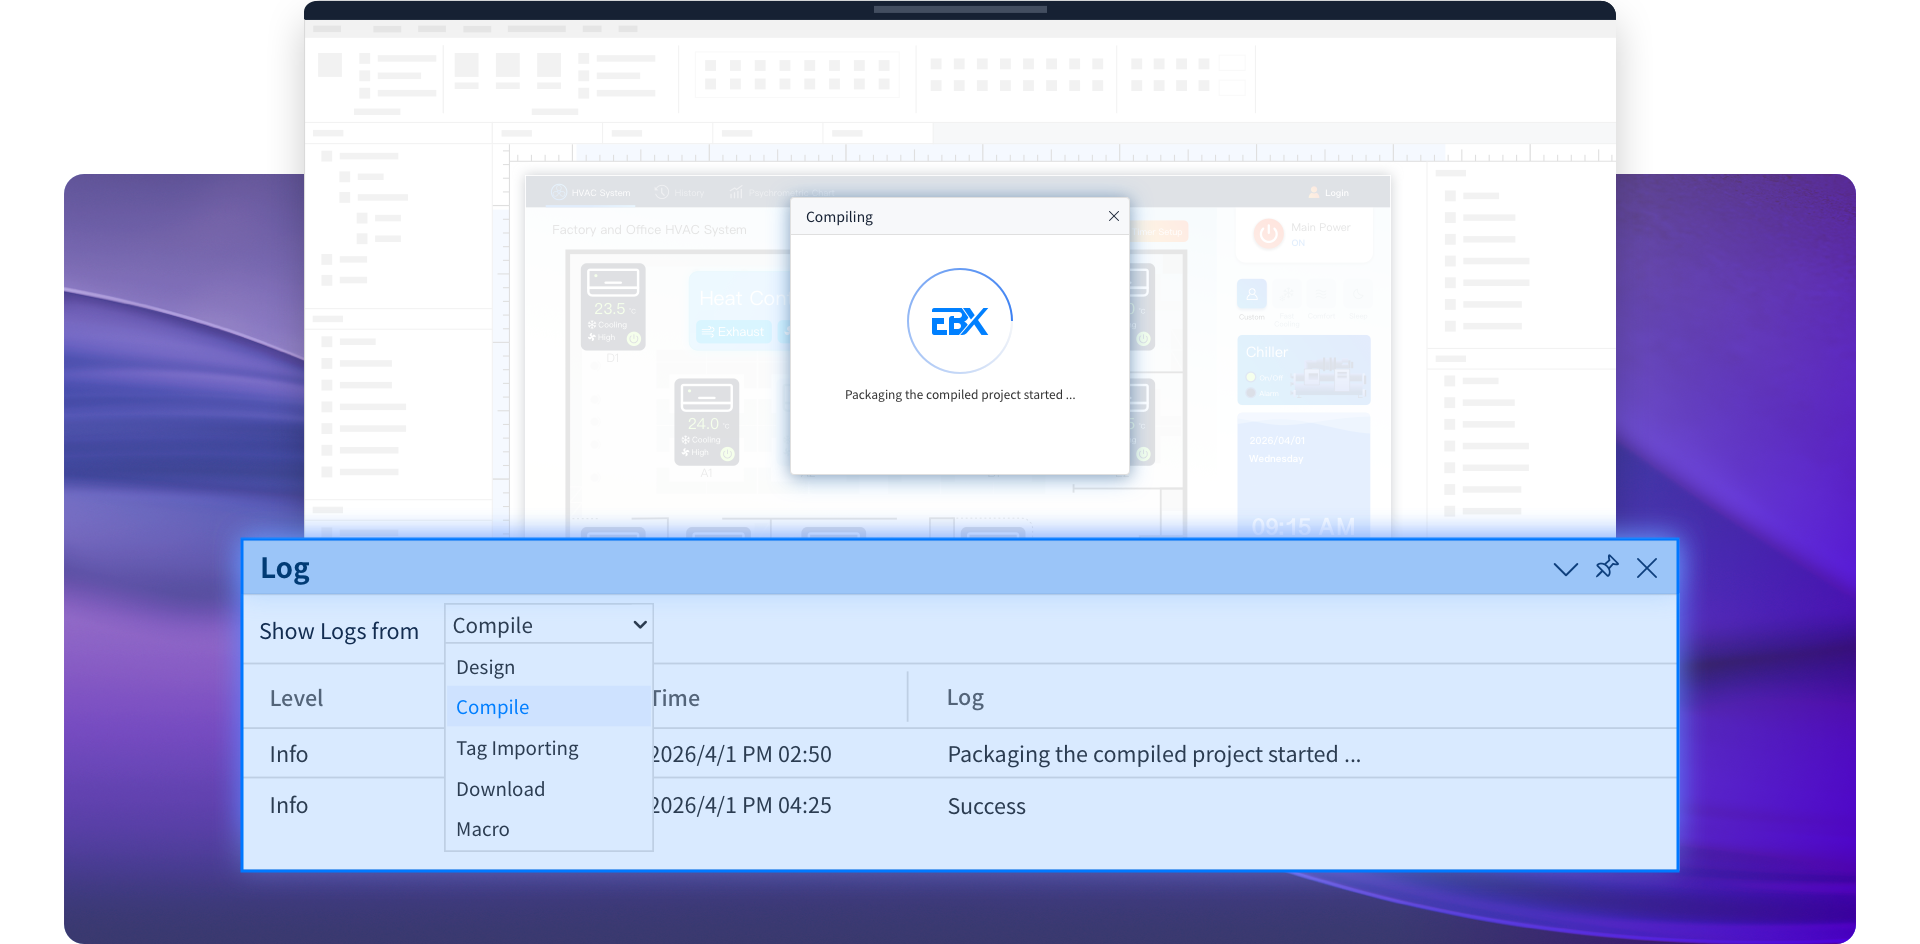The height and width of the screenshot is (944, 1920).
Task: Open the Show Logs from combo box
Action: (x=548, y=625)
